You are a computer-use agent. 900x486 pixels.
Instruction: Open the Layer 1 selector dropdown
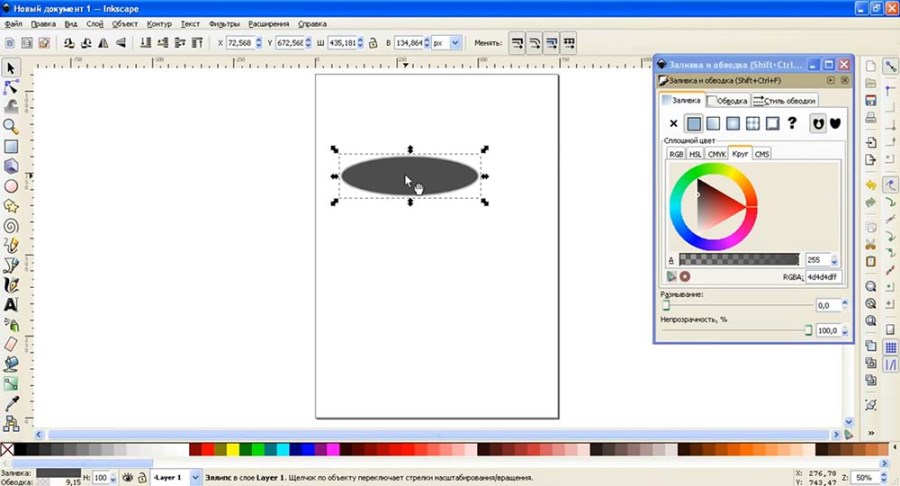[x=195, y=477]
